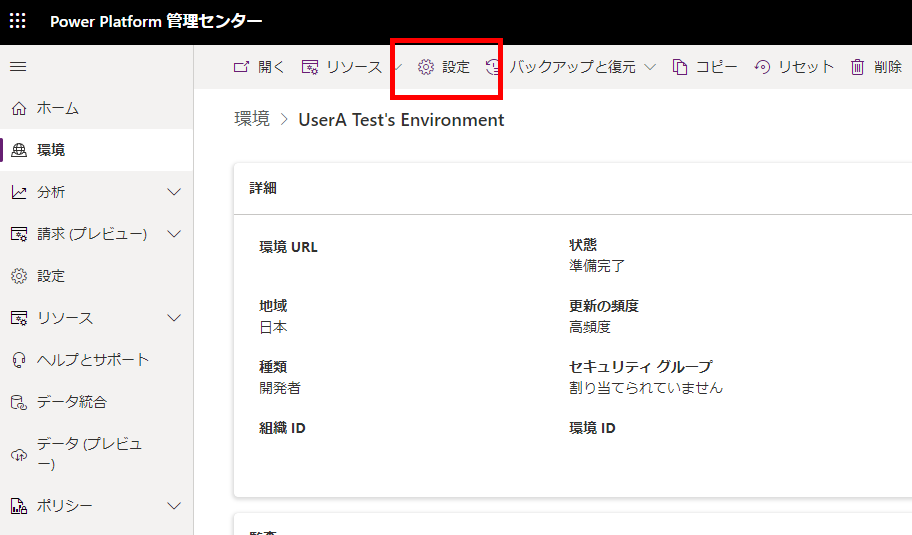Viewport: 912px width, 535px height.
Task: Open the toolbar リソース dropdown arrow
Action: coord(398,67)
